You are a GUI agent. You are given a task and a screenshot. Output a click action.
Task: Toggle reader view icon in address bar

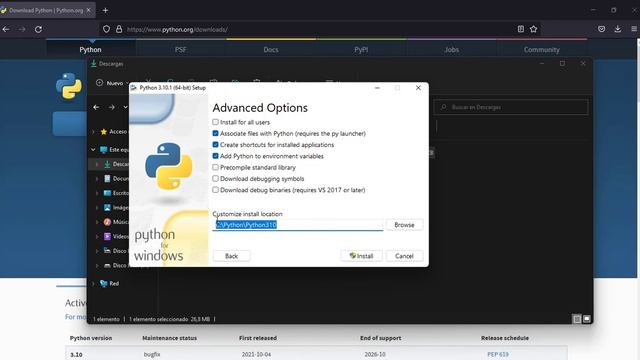pyautogui.click(x=521, y=29)
